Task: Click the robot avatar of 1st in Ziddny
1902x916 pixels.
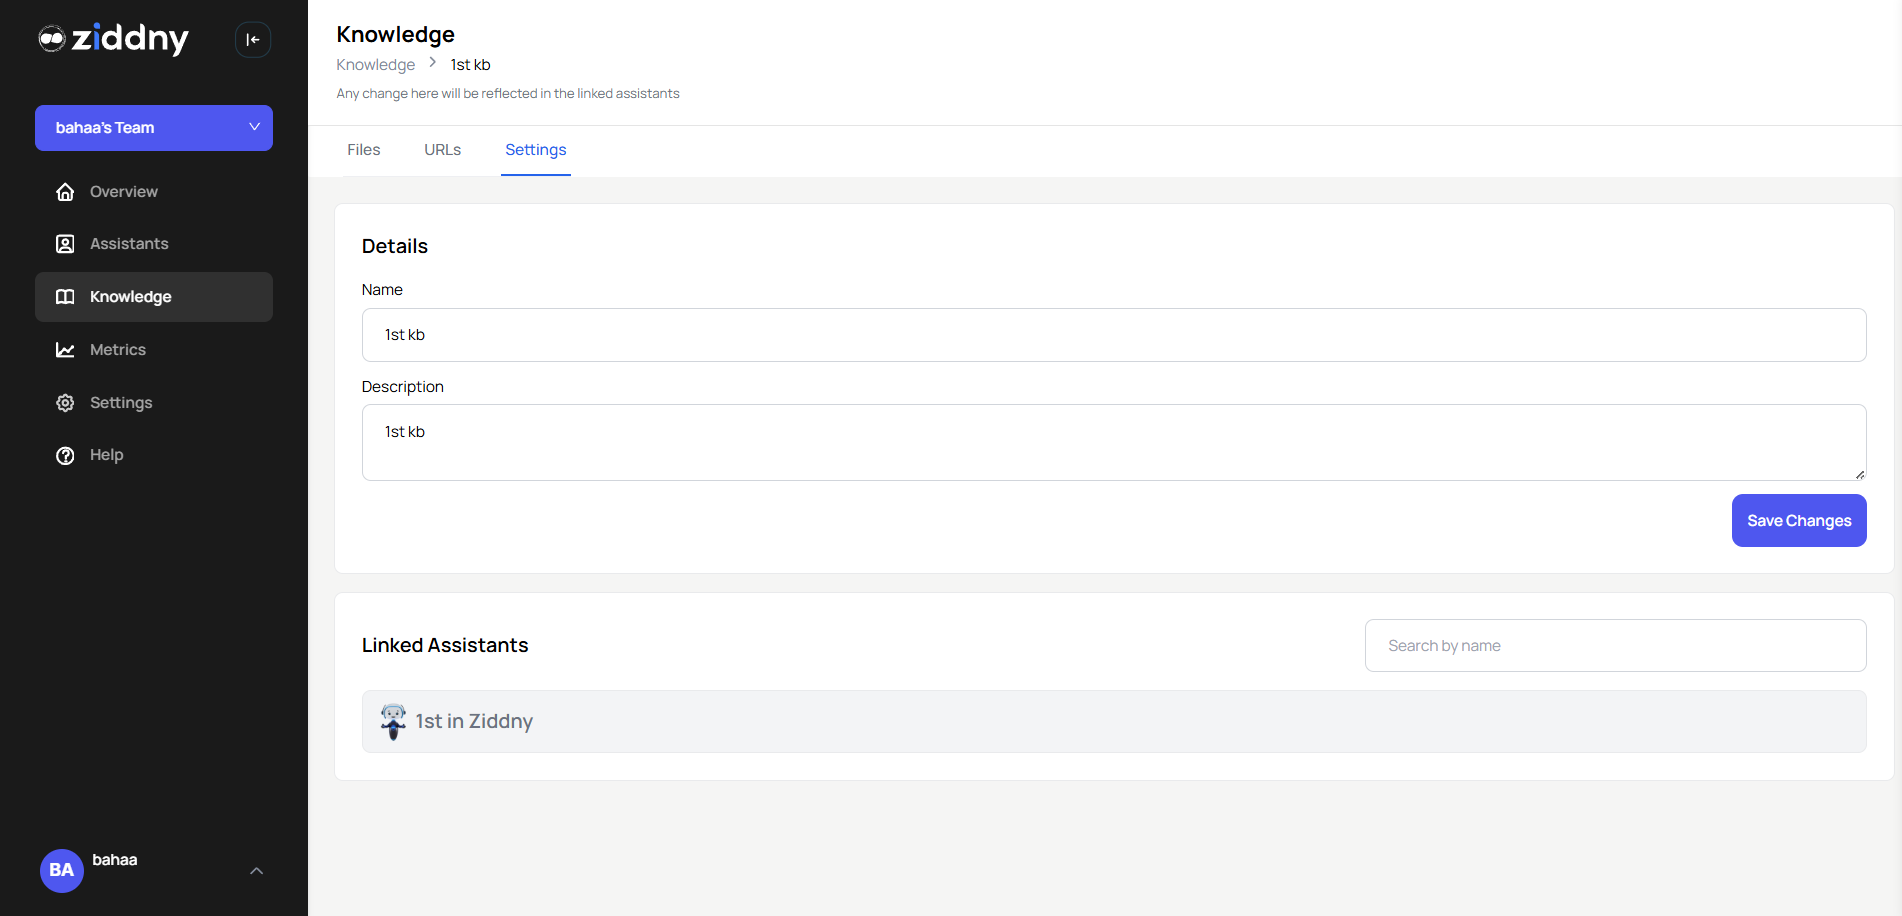Action: [x=393, y=721]
